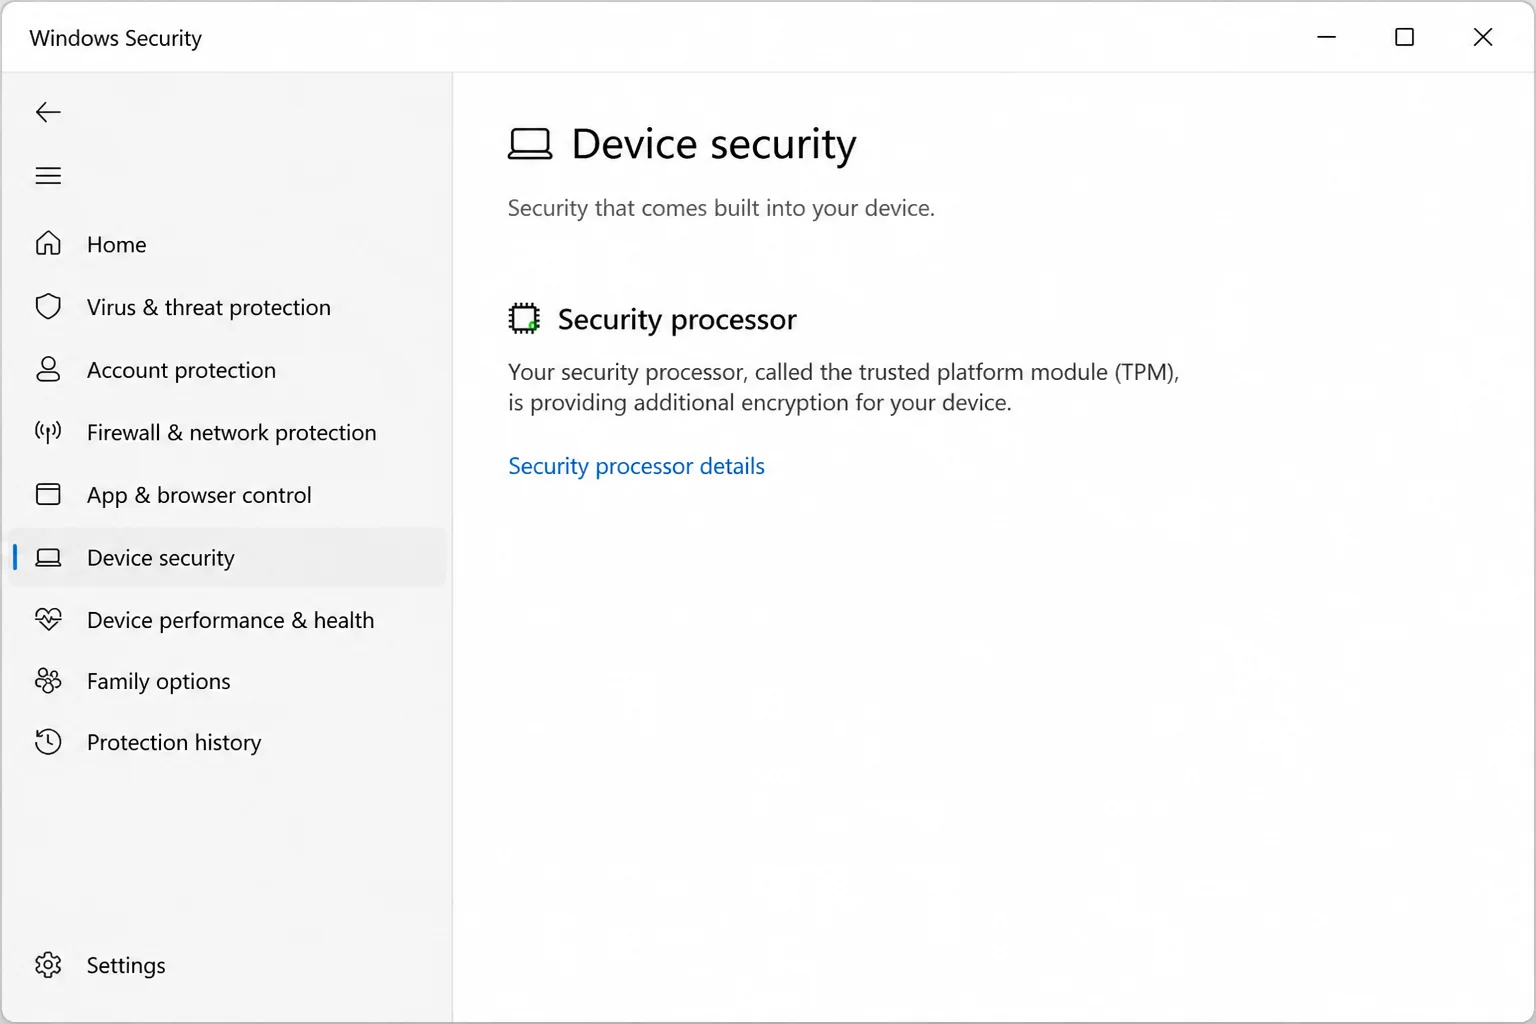The image size is (1536, 1024).
Task: View Protection history
Action: 174,742
